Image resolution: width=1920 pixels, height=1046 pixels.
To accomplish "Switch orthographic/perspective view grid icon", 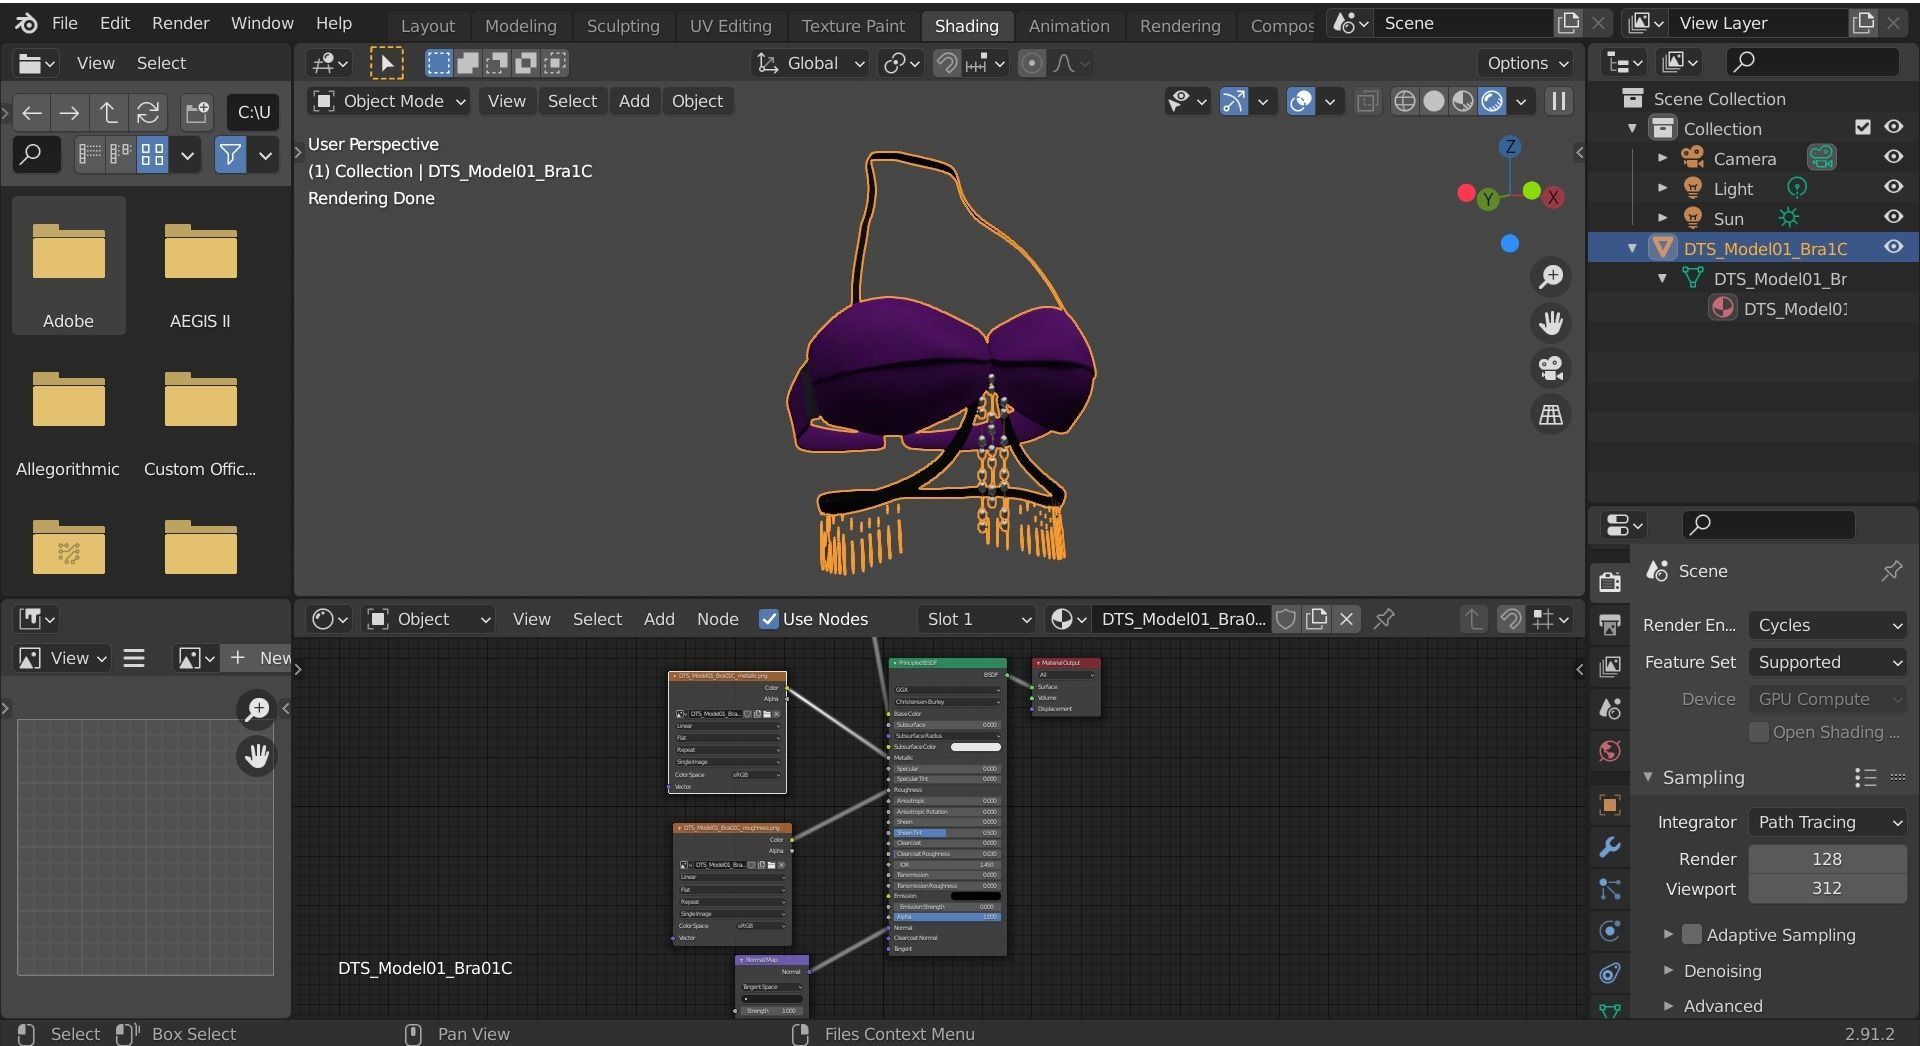I will coord(1550,415).
